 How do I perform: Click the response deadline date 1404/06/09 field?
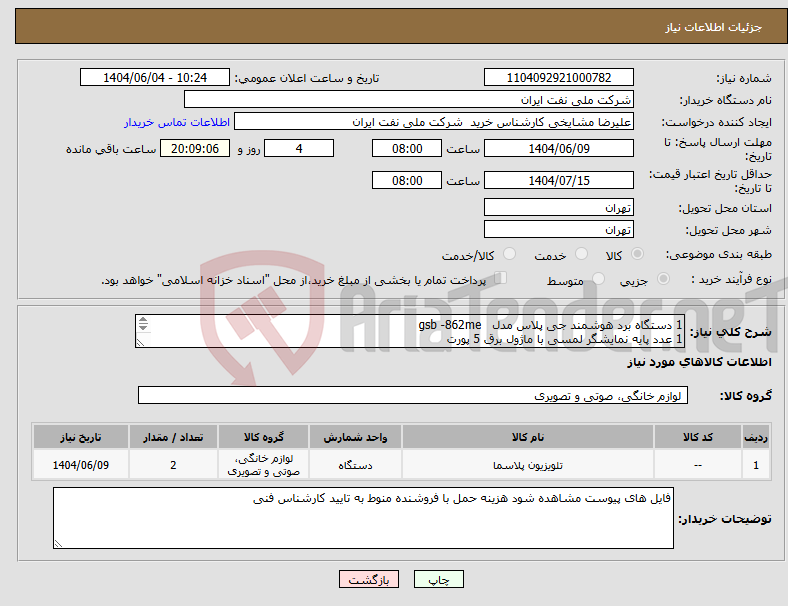coord(559,148)
